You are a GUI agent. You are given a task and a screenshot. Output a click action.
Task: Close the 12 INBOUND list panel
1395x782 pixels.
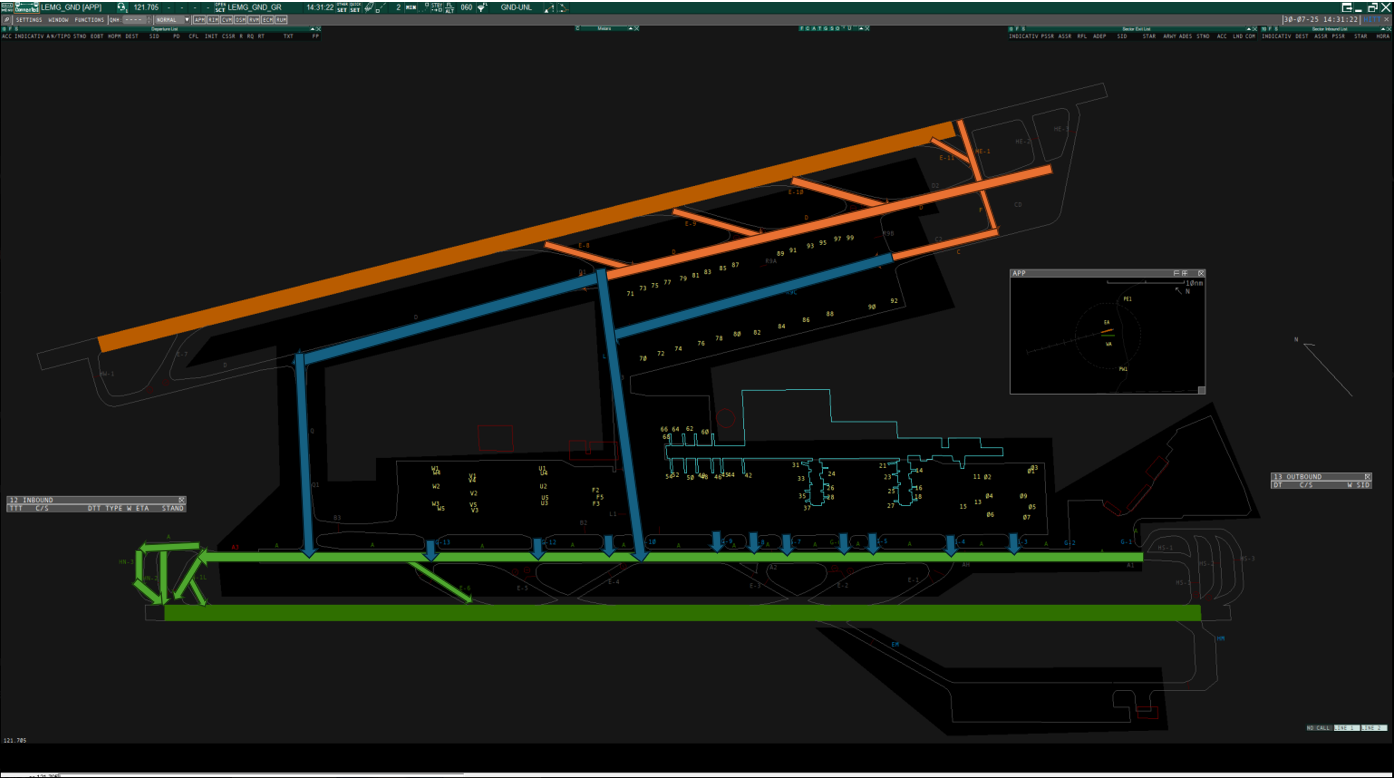coord(181,500)
